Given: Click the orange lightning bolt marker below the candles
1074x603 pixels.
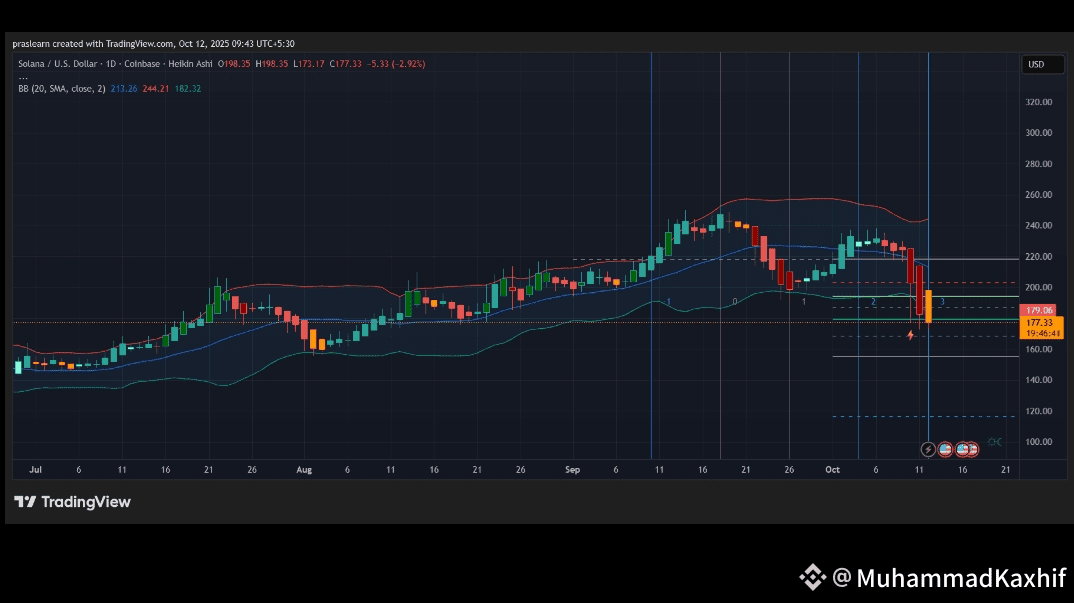Looking at the screenshot, I should [910, 335].
